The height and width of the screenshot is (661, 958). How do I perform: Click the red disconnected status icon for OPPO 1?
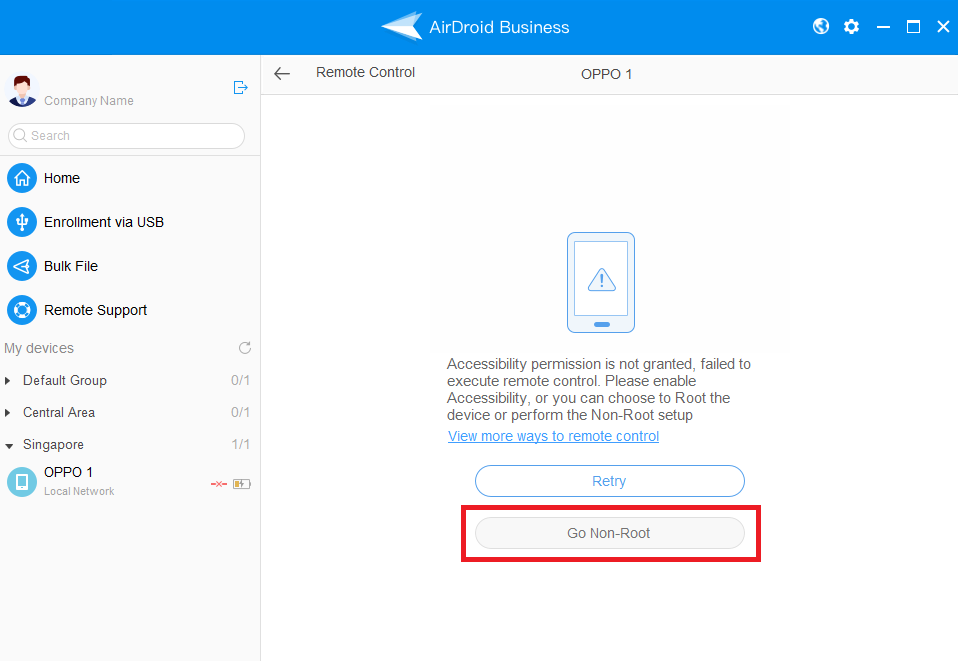(219, 484)
